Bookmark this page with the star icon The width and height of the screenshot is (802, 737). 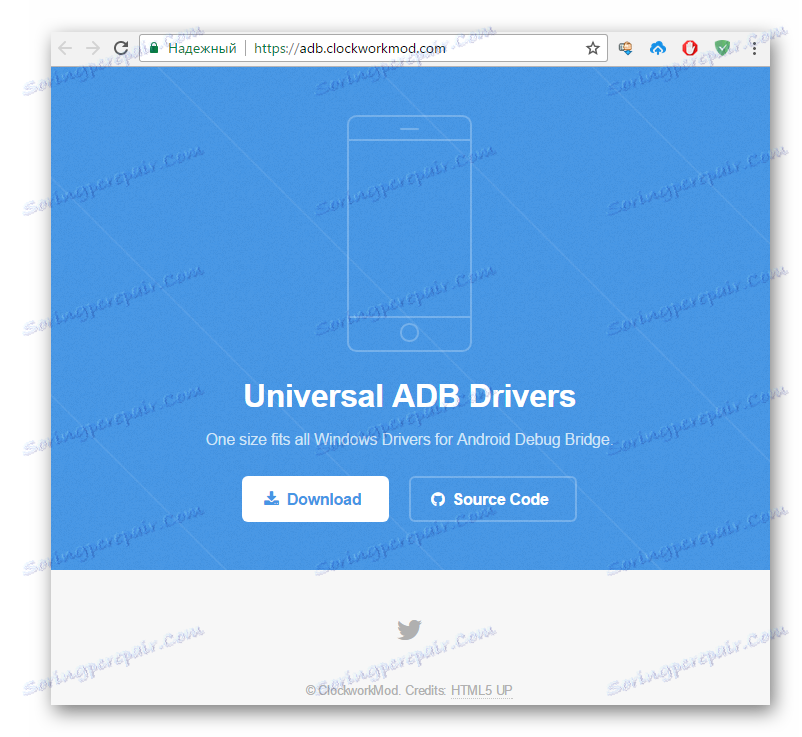592,48
